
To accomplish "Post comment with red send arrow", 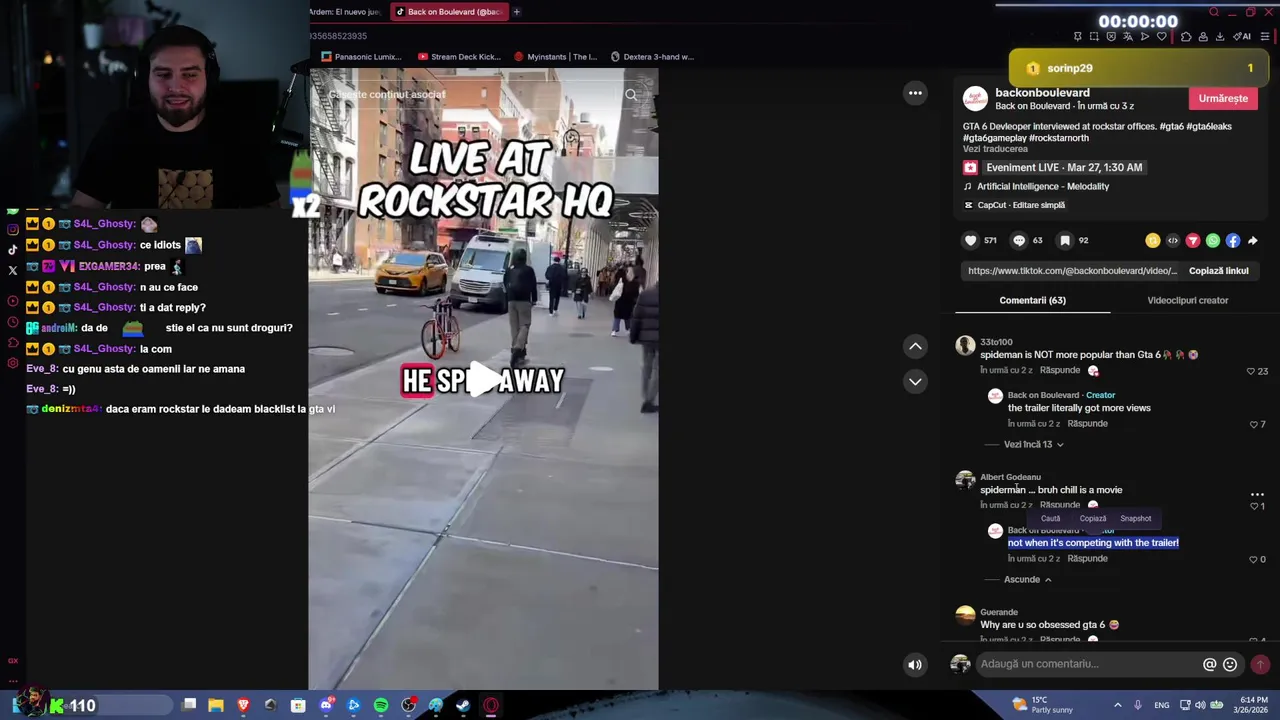I will (1260, 664).
